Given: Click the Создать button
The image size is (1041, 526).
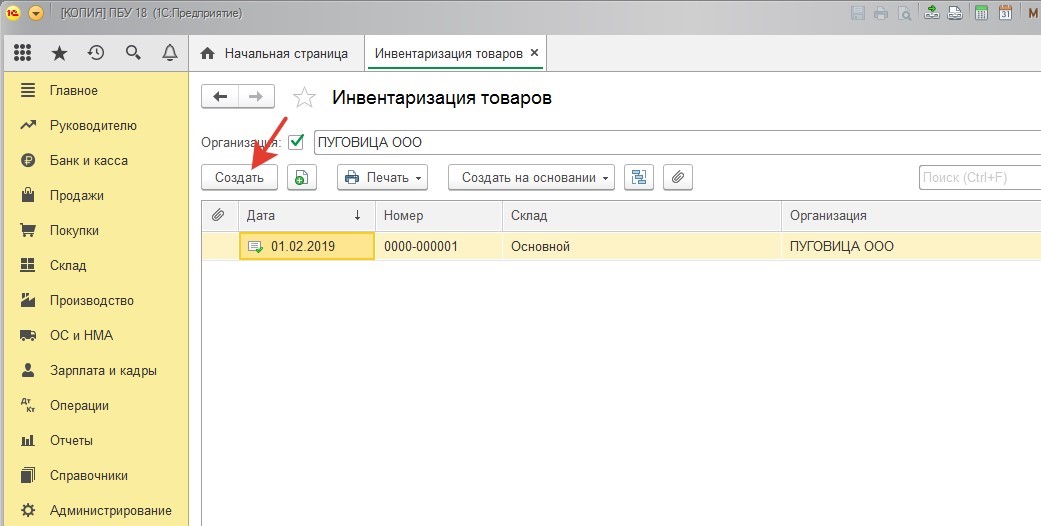Looking at the screenshot, I should pos(239,178).
